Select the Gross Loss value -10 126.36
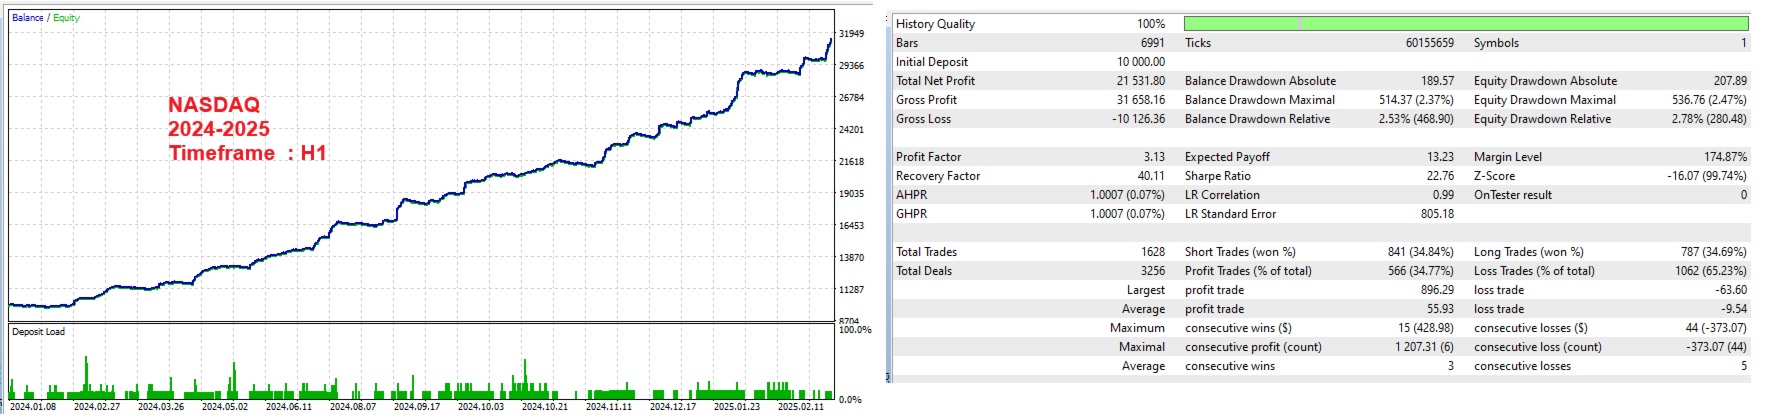 click(x=1139, y=119)
